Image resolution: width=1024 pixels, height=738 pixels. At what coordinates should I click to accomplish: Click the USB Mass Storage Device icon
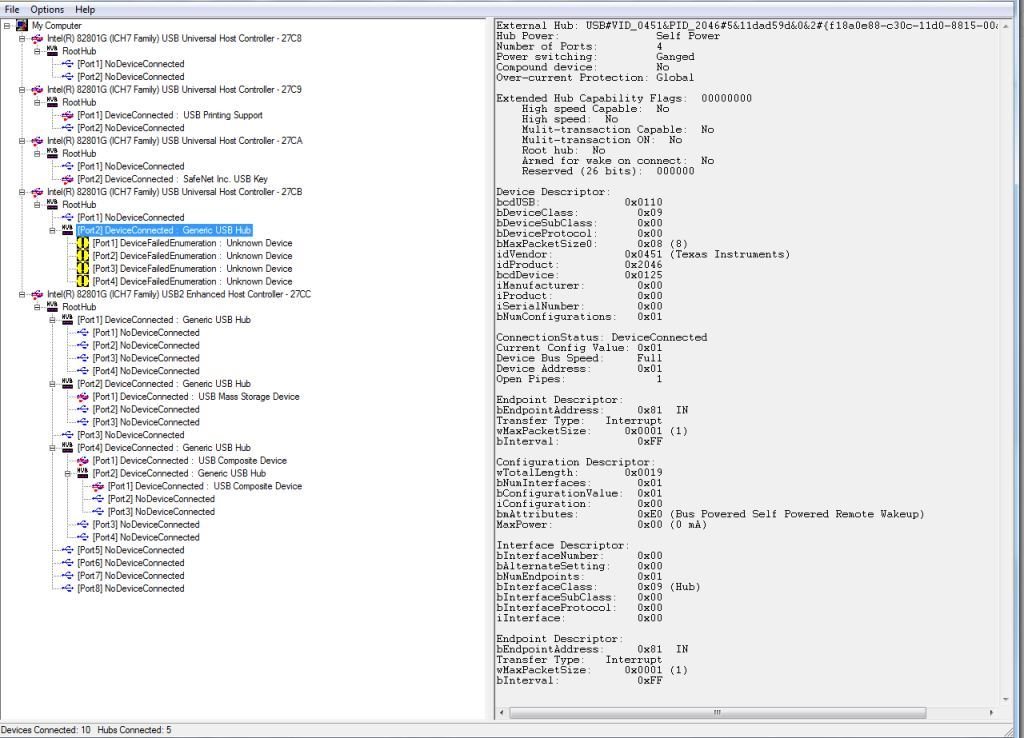[82, 396]
